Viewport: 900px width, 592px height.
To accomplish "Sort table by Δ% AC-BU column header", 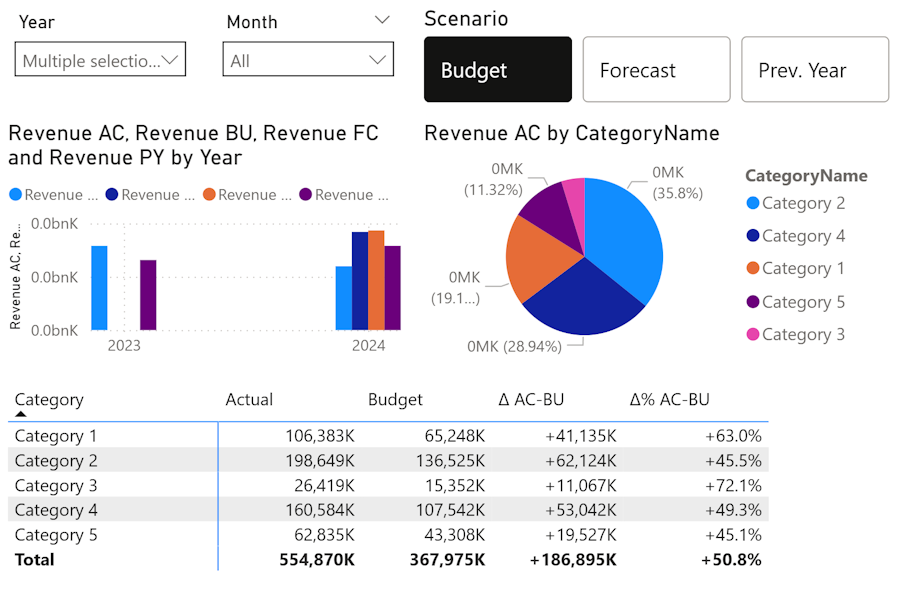I will pyautogui.click(x=669, y=399).
